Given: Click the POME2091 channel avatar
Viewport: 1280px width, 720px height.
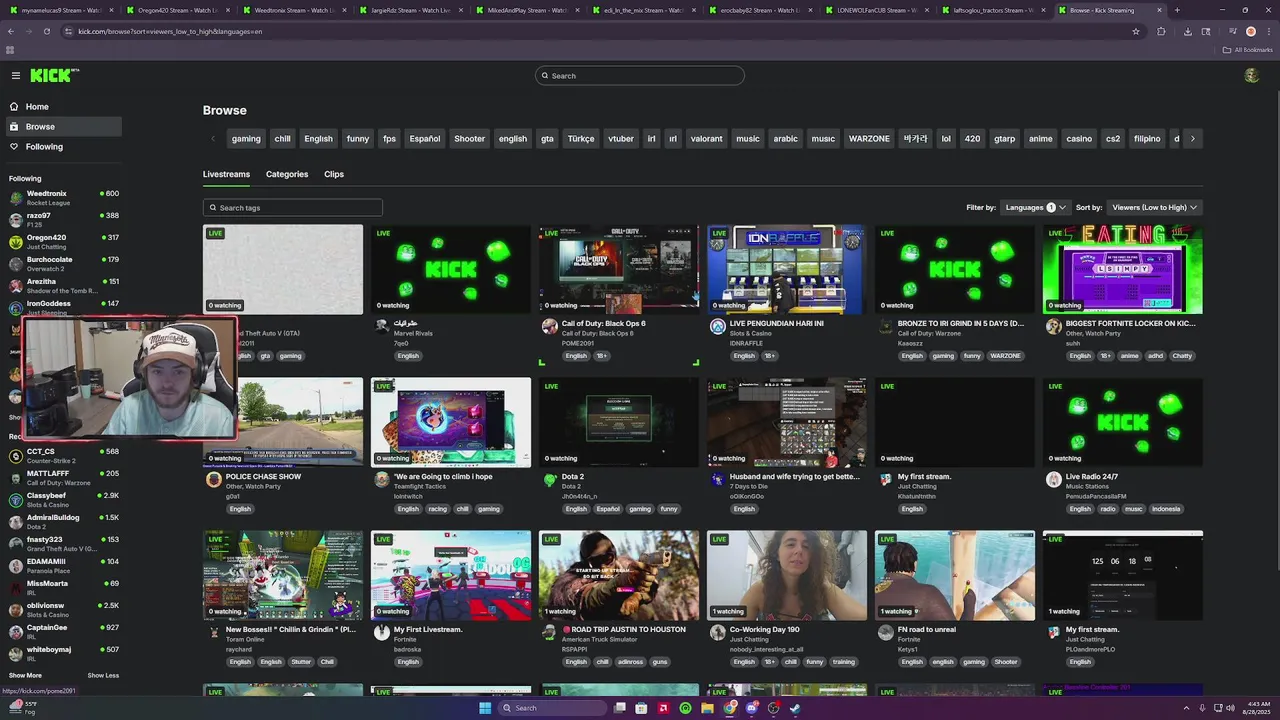Looking at the screenshot, I should pyautogui.click(x=549, y=327).
